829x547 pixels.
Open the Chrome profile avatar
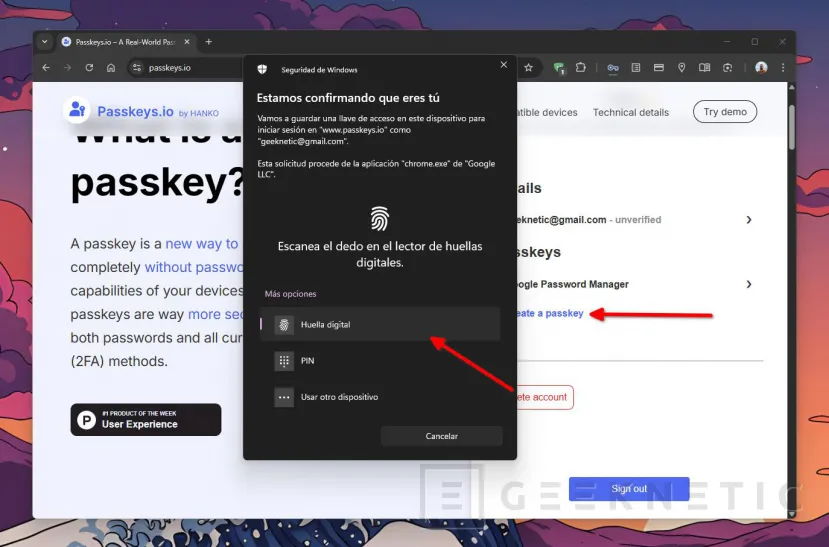761,68
